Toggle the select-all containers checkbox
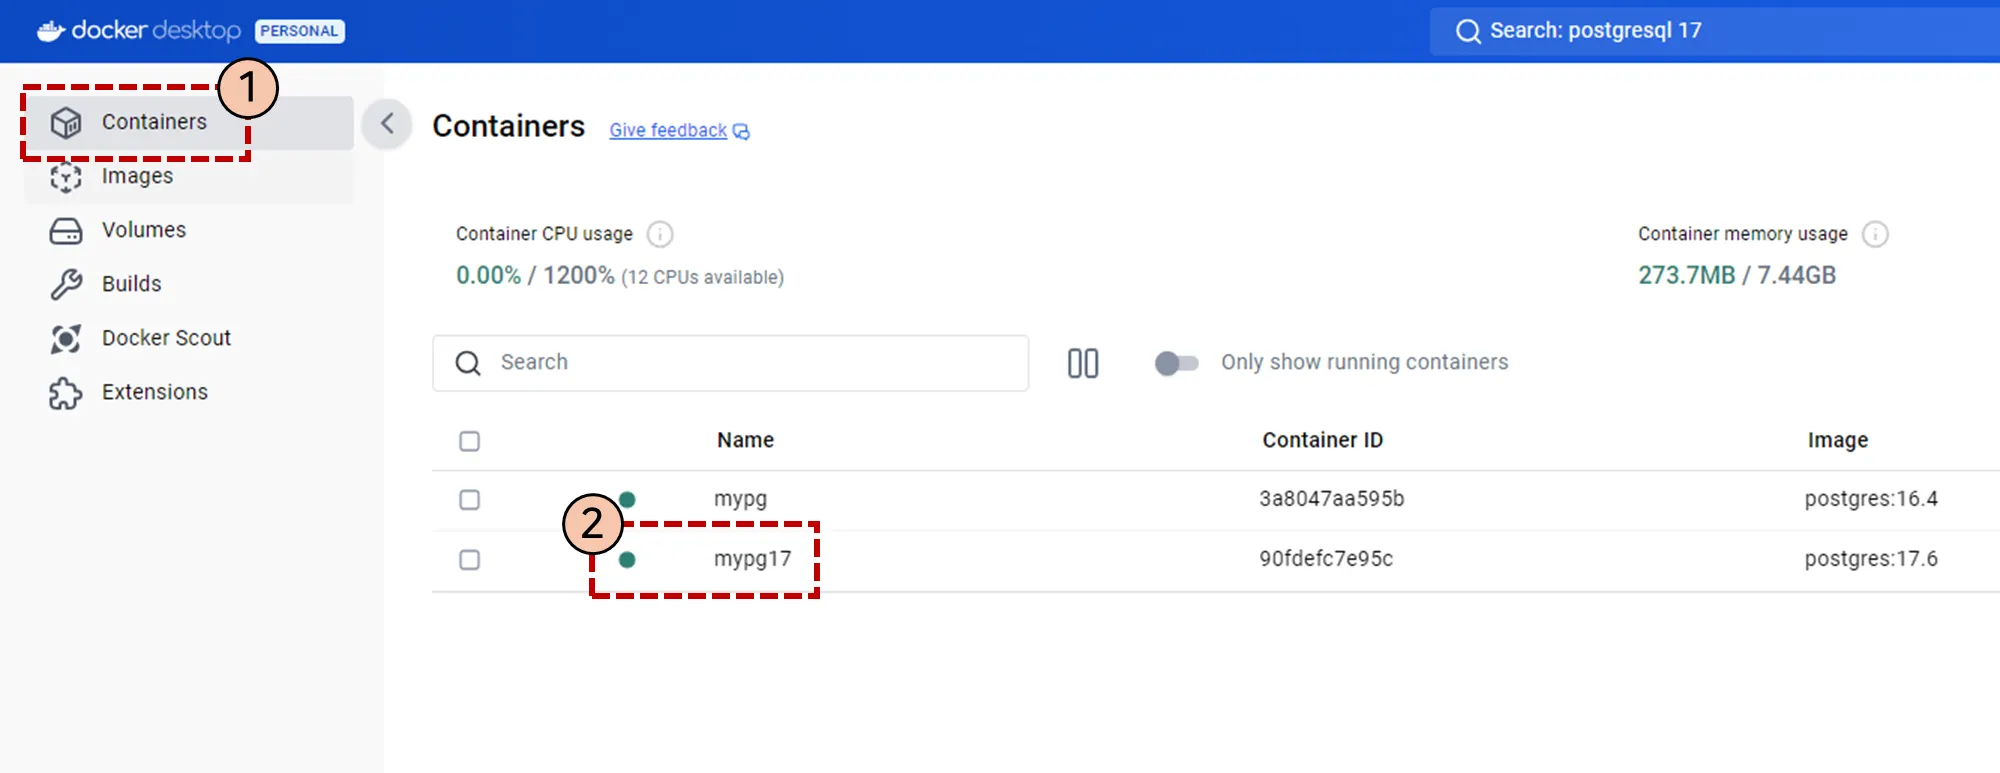Image resolution: width=2000 pixels, height=773 pixels. [470, 441]
